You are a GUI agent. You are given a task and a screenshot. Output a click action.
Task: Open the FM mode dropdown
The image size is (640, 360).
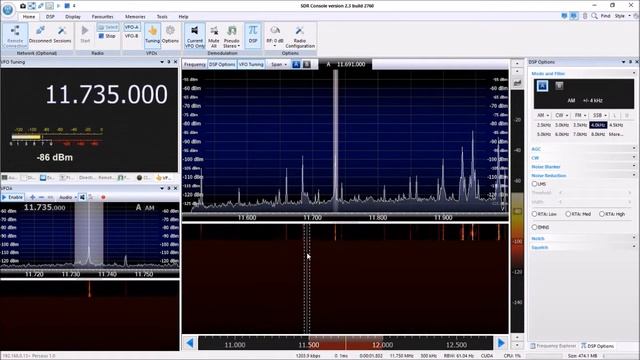tap(580, 116)
